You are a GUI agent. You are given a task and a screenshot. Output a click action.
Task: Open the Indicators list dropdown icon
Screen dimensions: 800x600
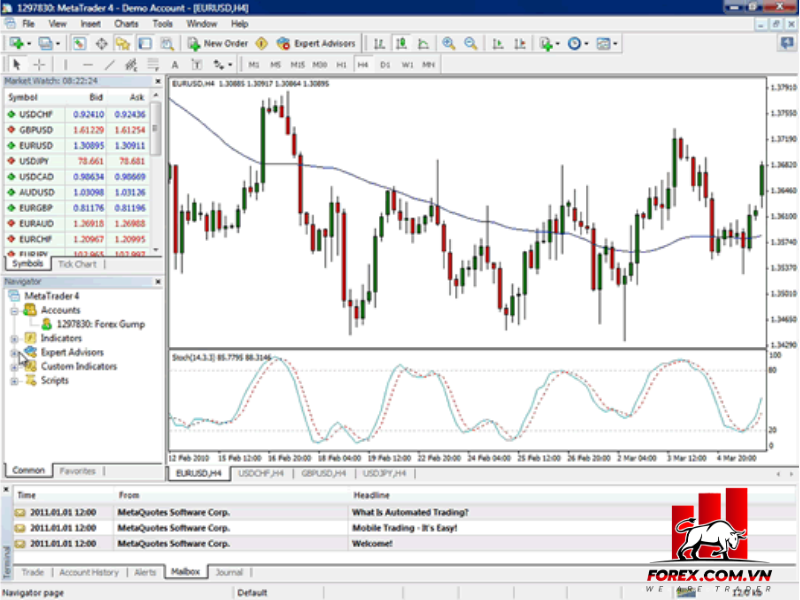(x=549, y=43)
